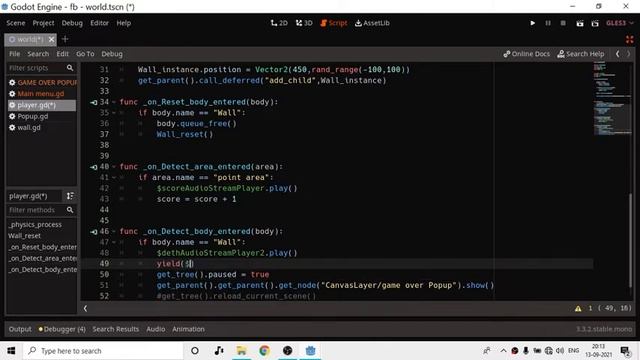This screenshot has width=640, height=360.
Task: Open Online Docs
Action: coord(526,54)
